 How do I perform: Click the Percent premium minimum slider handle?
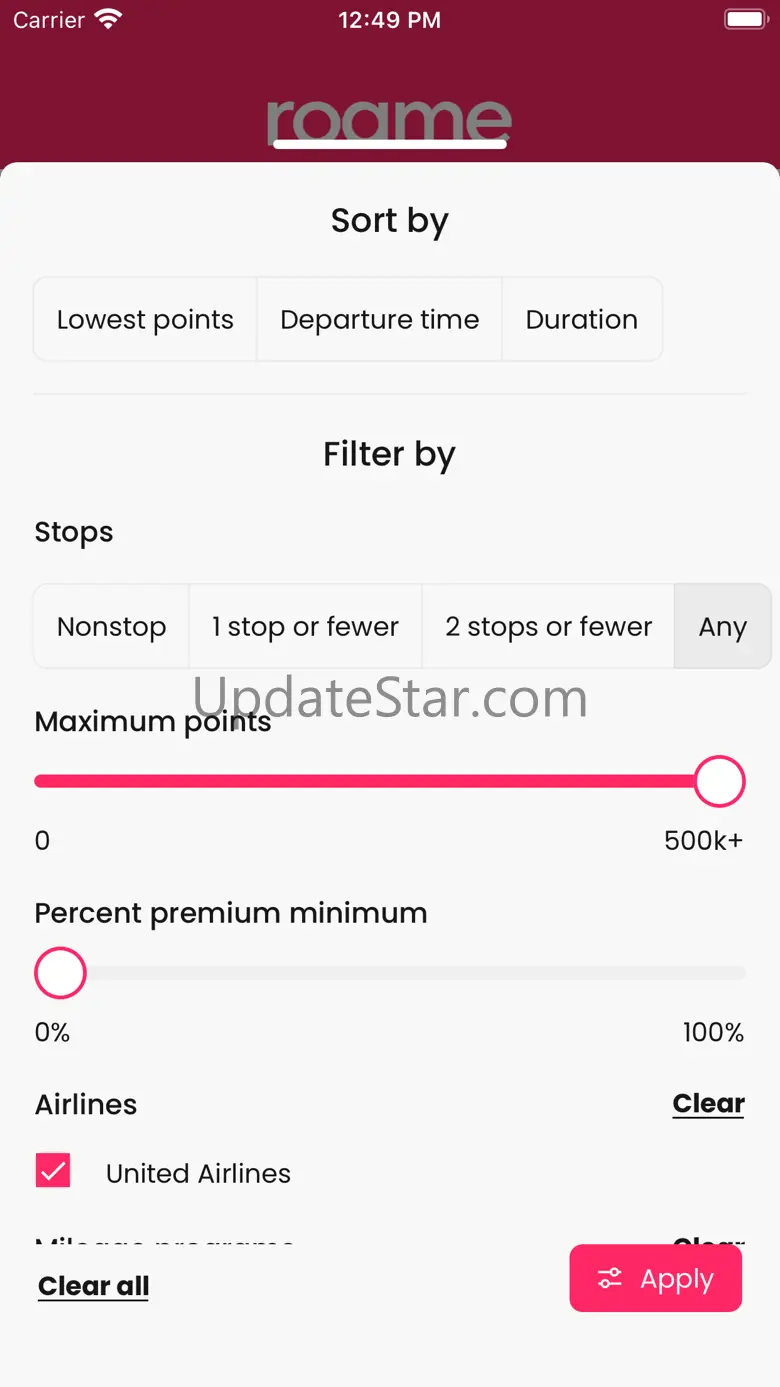click(60, 973)
